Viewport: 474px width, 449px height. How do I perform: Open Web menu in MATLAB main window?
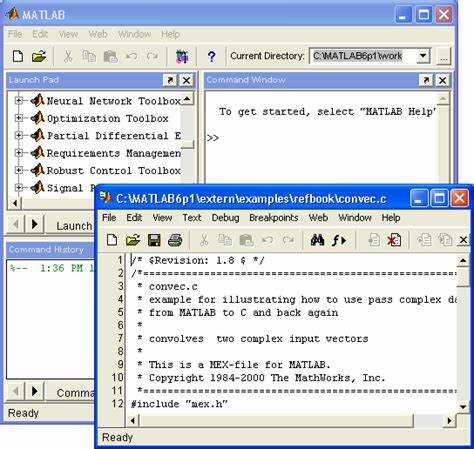pos(98,34)
